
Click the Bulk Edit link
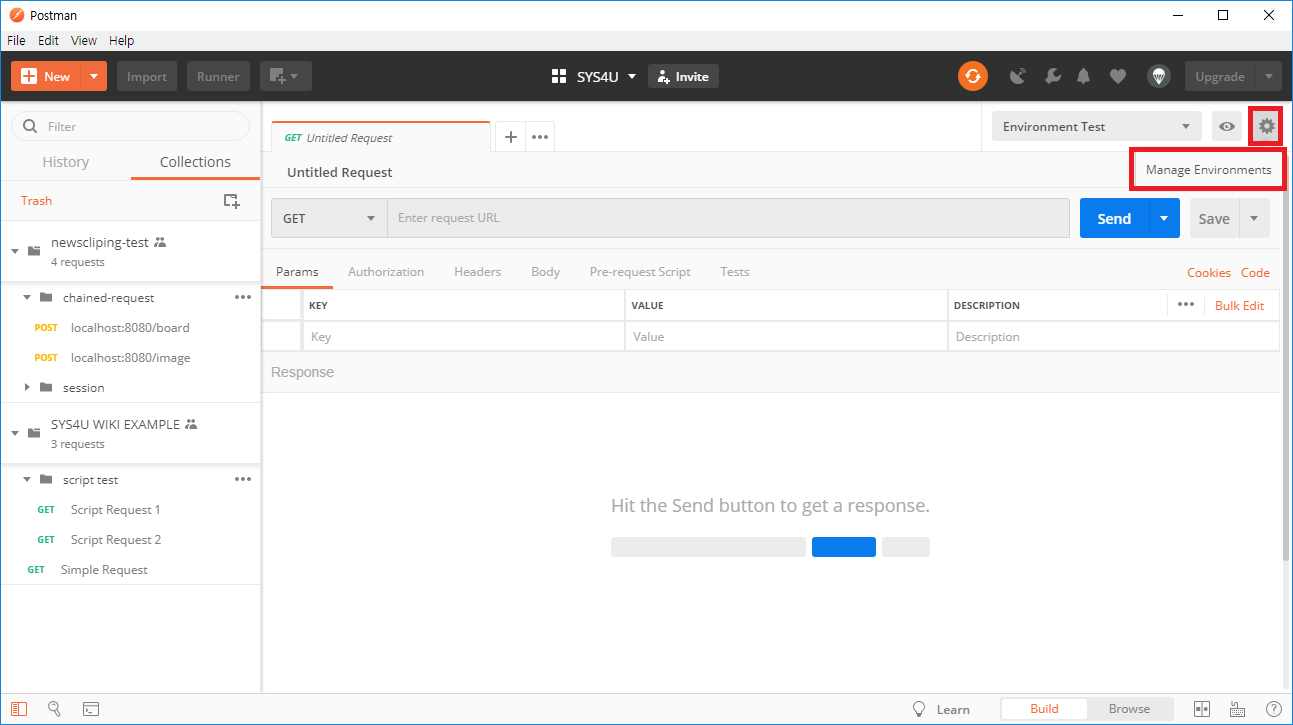pos(1239,305)
